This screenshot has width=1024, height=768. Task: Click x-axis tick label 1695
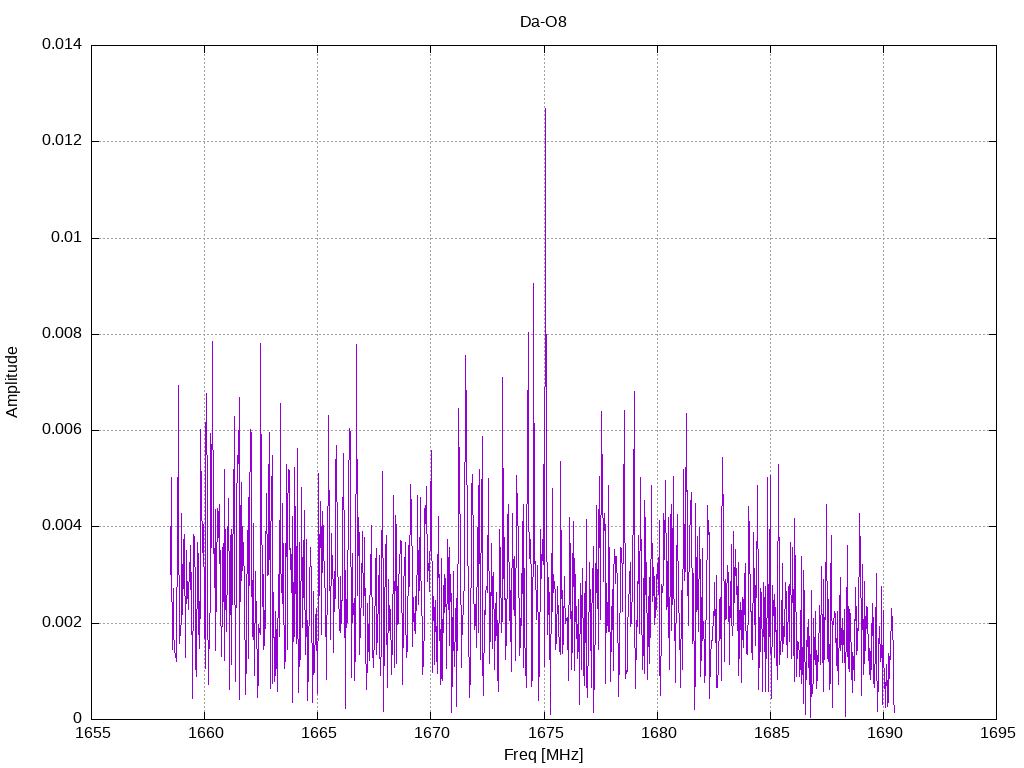(x=997, y=733)
